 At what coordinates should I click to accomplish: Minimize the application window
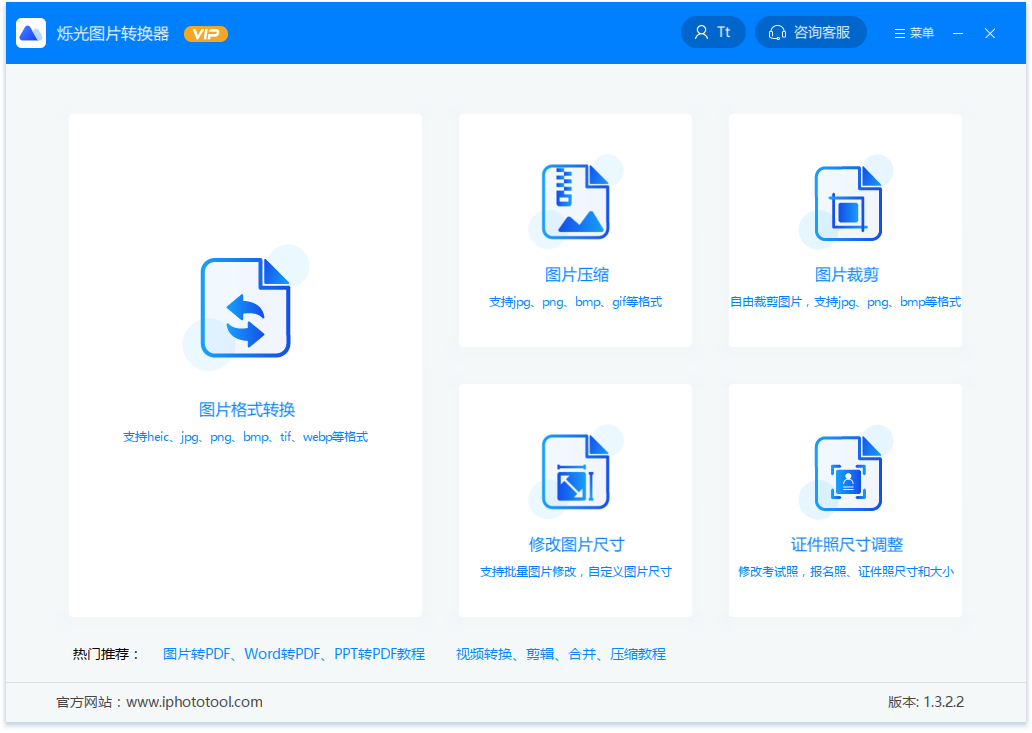click(x=957, y=32)
